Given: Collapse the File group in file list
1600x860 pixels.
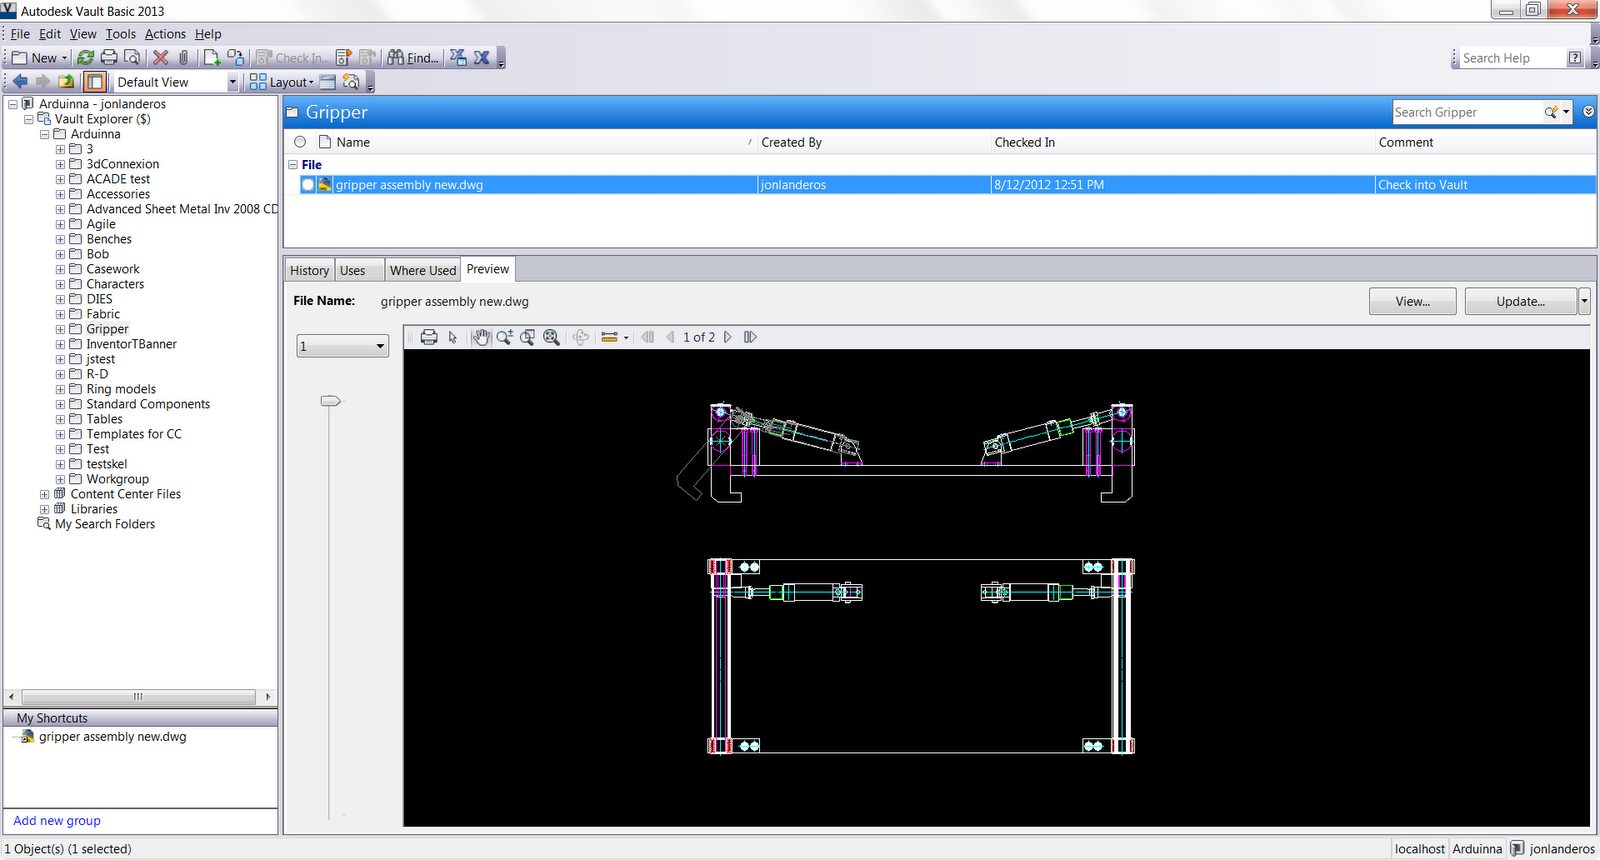Looking at the screenshot, I should pos(293,165).
